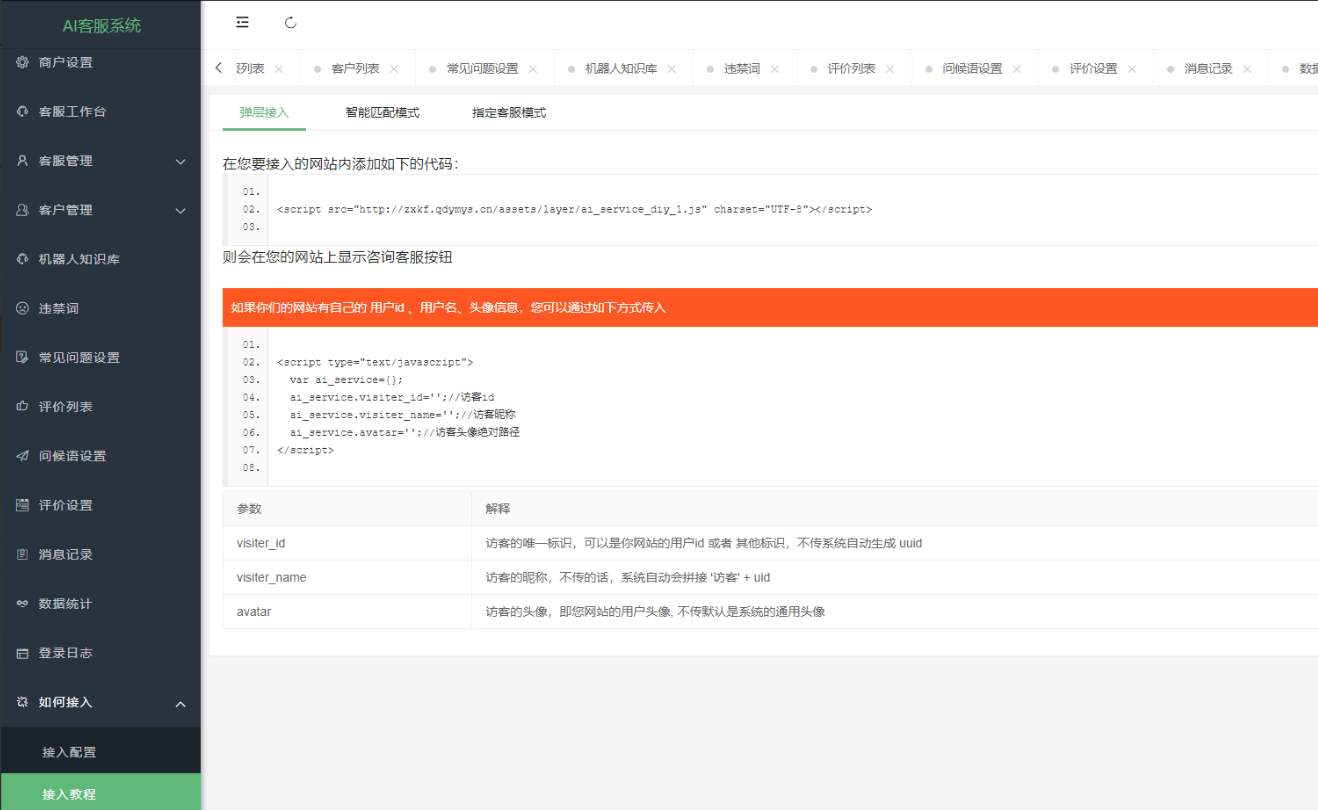Click the 违禁词 sad-face icon

[22, 308]
